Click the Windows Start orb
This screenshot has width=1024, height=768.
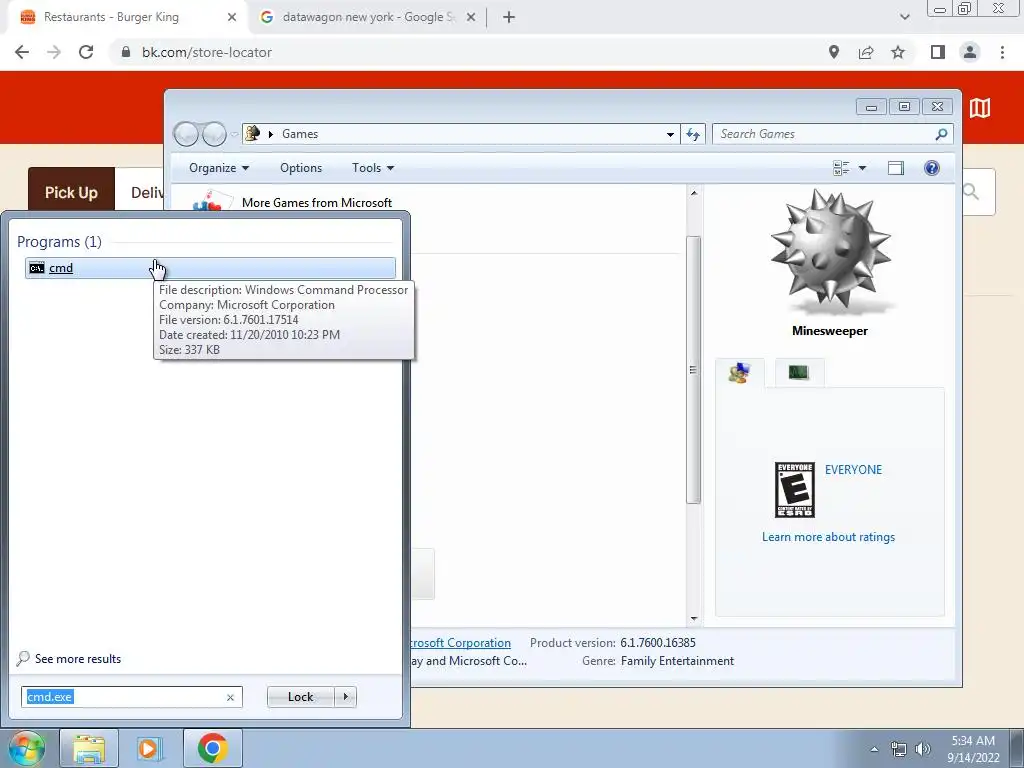25,748
